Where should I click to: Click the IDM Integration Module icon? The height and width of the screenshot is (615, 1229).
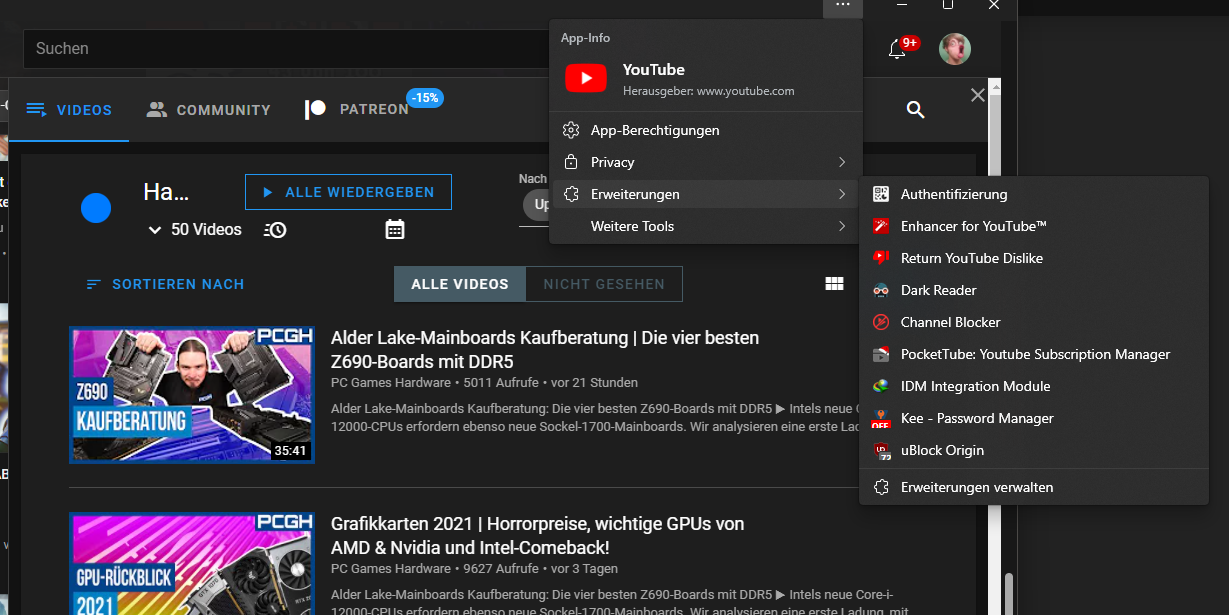pos(881,386)
